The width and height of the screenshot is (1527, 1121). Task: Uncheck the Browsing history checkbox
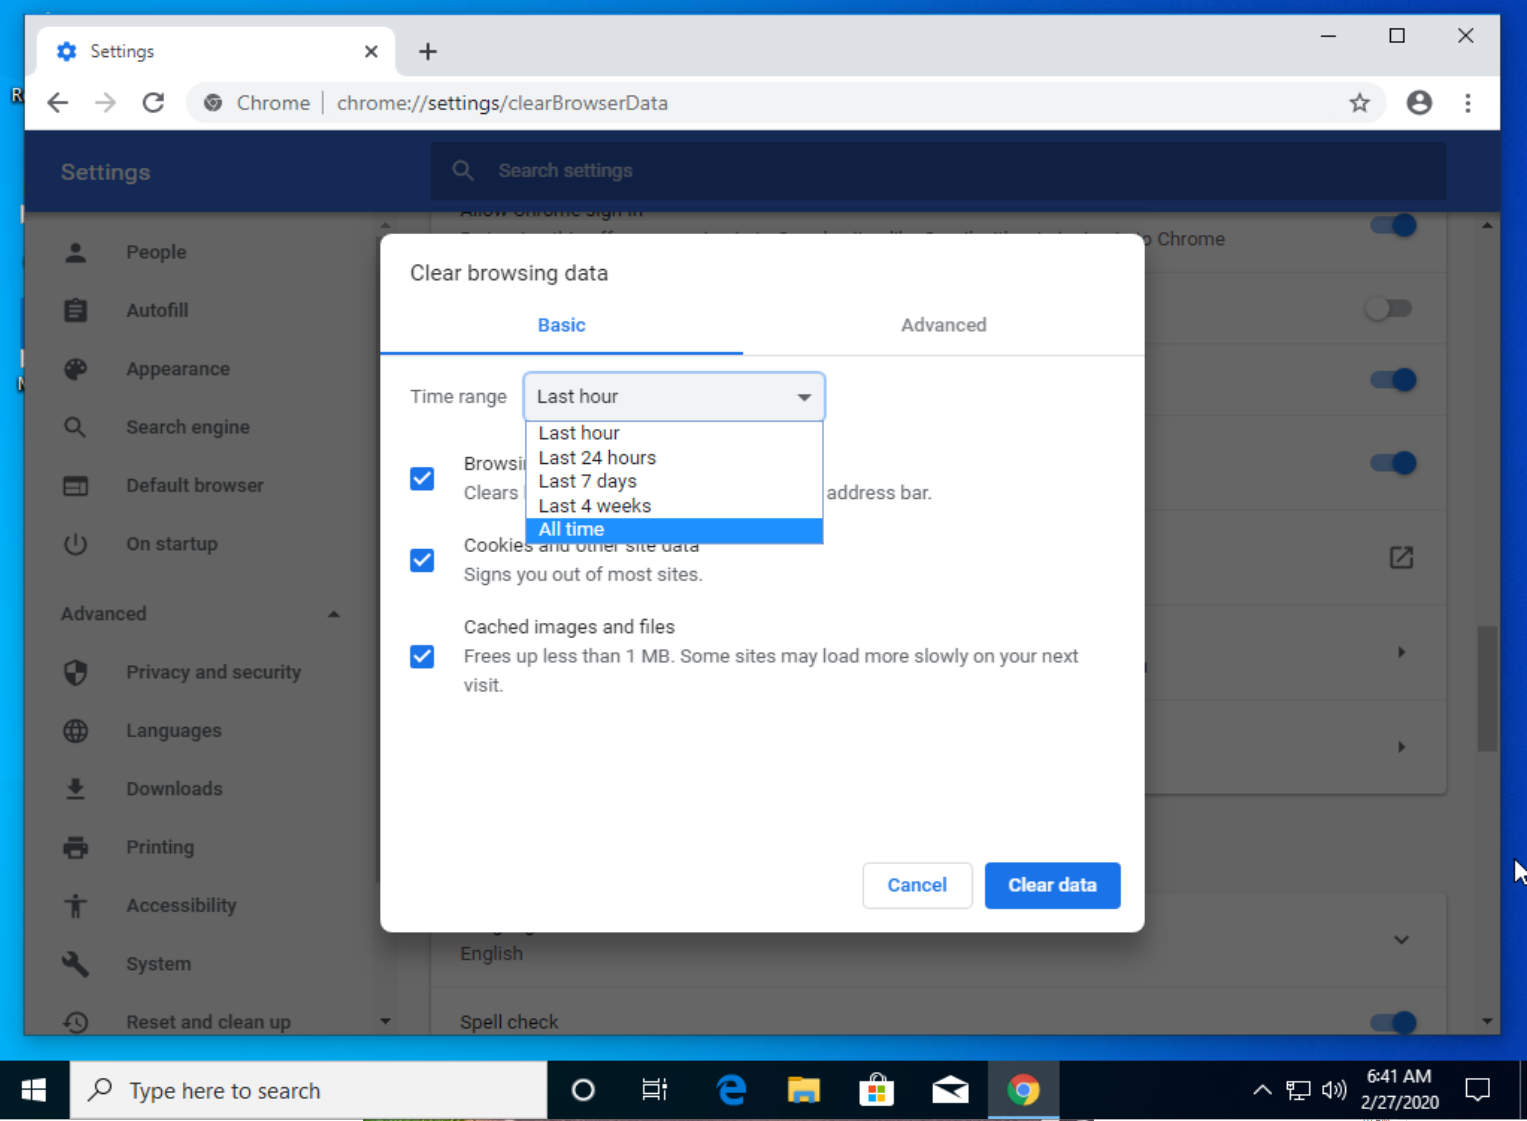[422, 479]
